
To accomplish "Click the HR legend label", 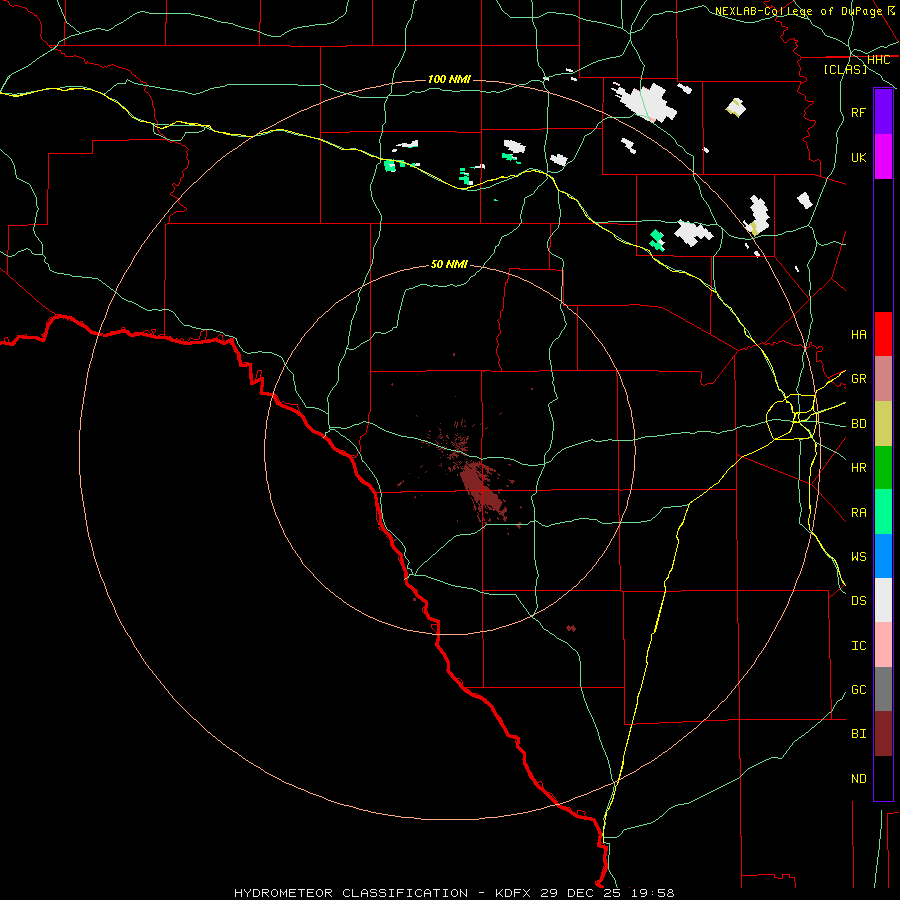I will (858, 468).
